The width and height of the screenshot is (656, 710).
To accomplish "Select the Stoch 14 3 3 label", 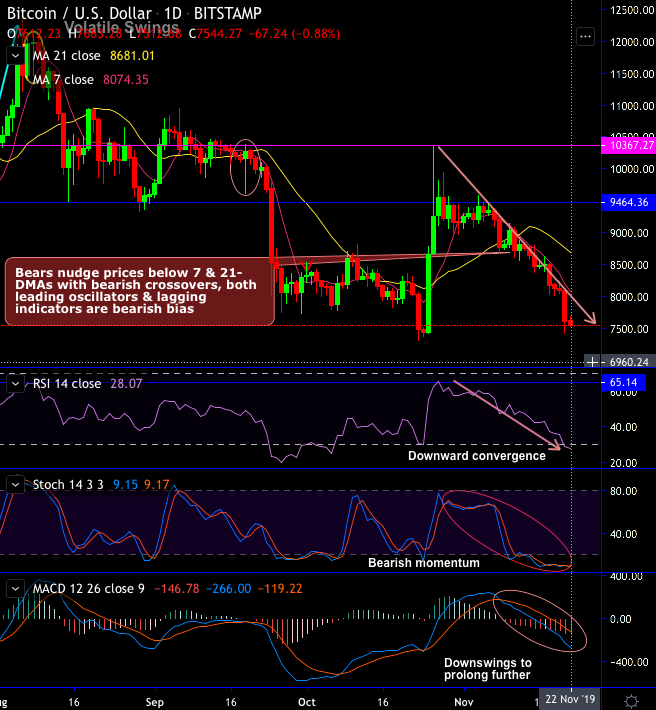I will click(68, 485).
